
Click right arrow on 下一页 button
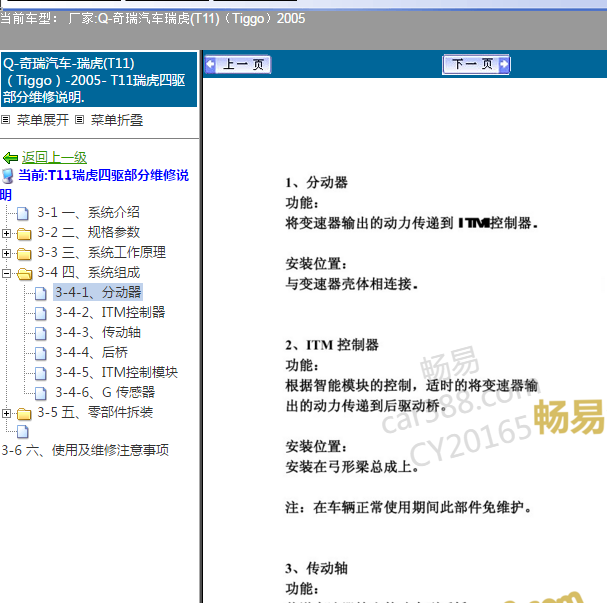504,64
